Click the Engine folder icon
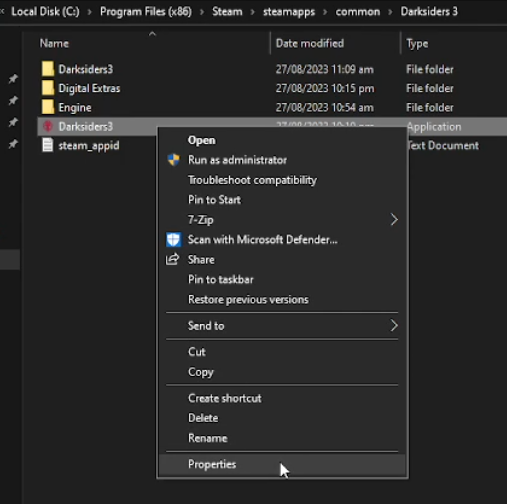The width and height of the screenshot is (507, 504). coord(48,107)
